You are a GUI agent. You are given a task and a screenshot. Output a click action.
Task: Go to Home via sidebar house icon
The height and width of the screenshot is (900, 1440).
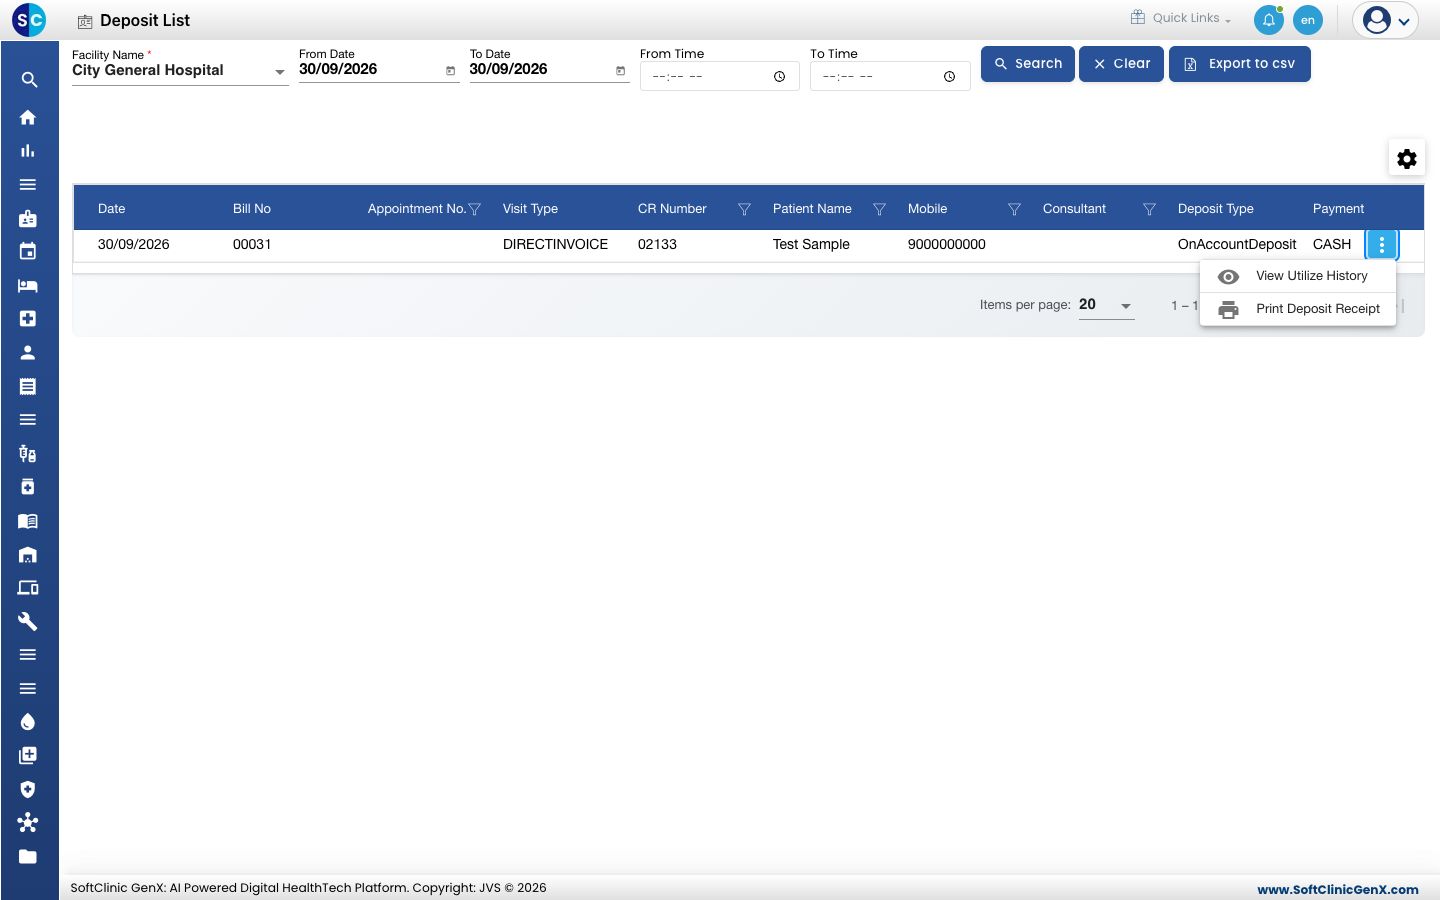[x=28, y=117]
